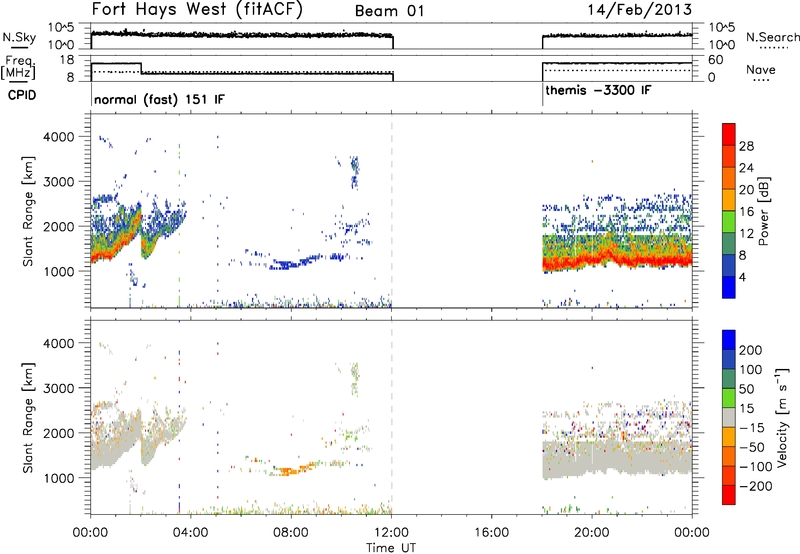
Task: Click the 'Nave' legend label
Action: coord(761,69)
